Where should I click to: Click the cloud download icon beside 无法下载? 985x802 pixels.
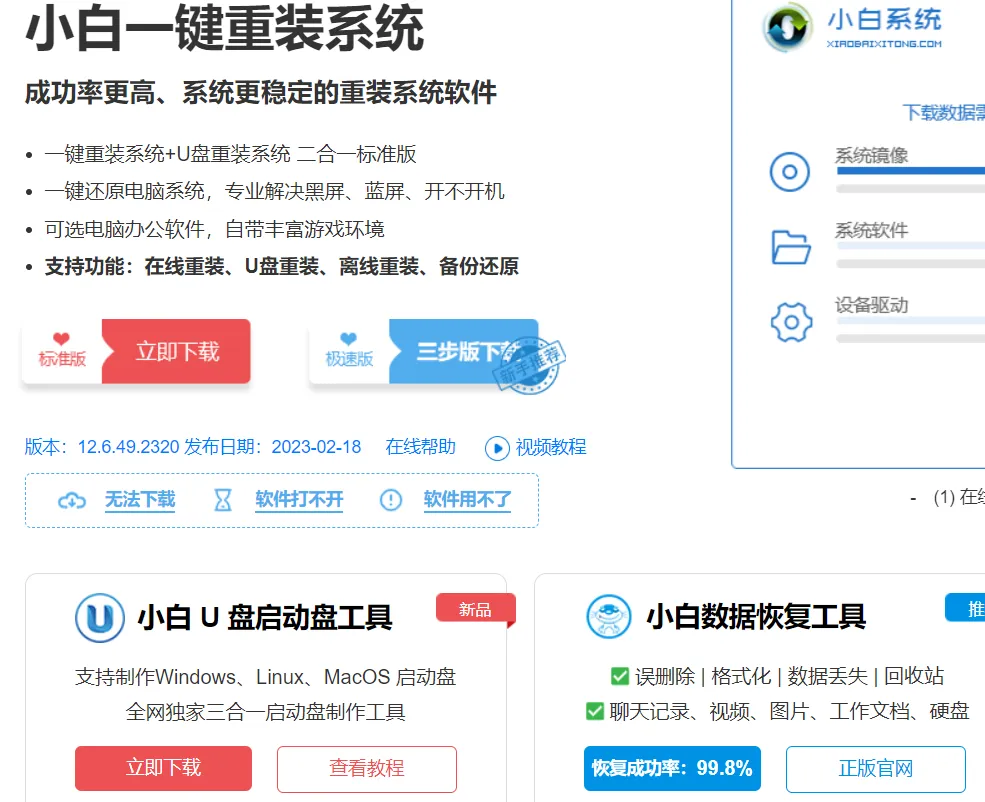click(x=72, y=501)
